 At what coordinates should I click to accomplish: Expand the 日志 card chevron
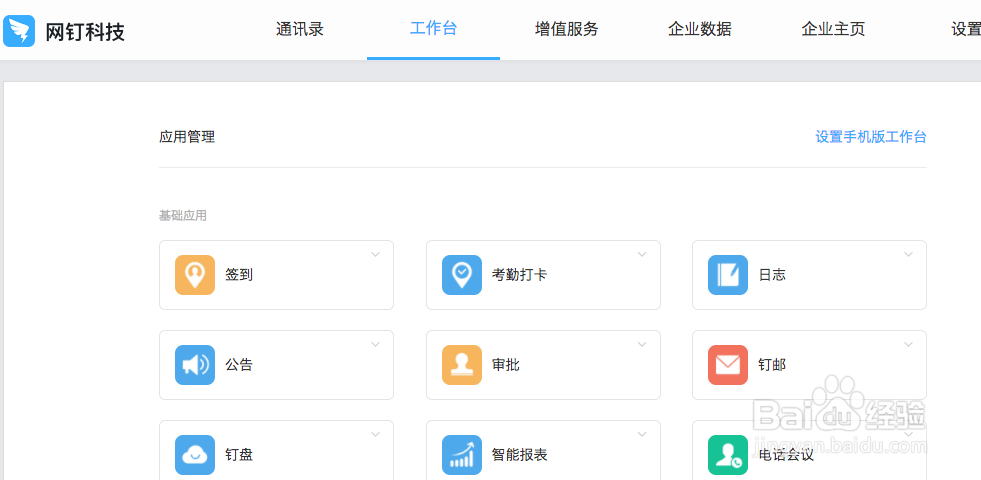click(x=908, y=254)
